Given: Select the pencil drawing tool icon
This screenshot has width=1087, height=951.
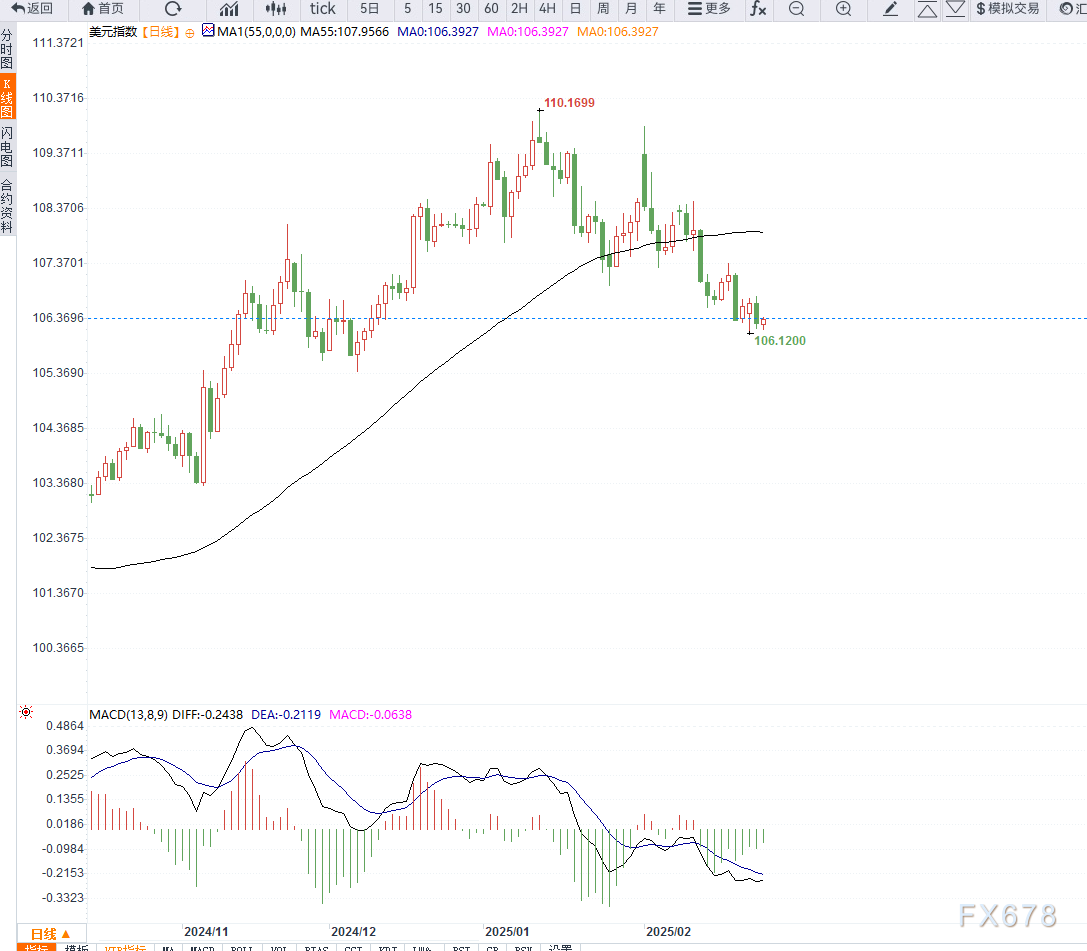Looking at the screenshot, I should pos(889,9).
